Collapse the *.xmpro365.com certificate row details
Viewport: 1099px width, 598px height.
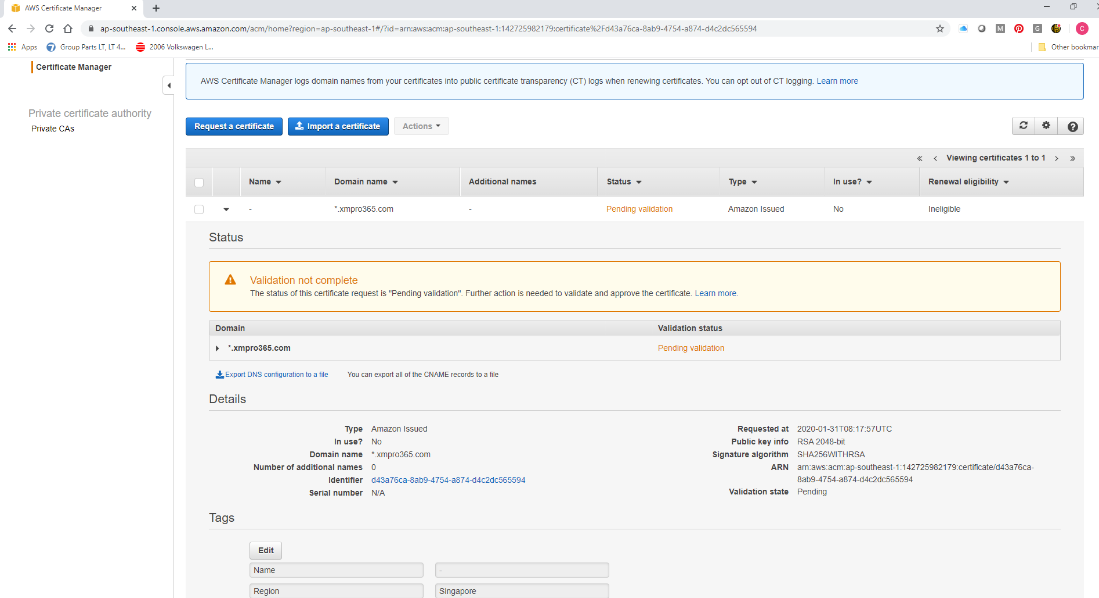click(226, 209)
